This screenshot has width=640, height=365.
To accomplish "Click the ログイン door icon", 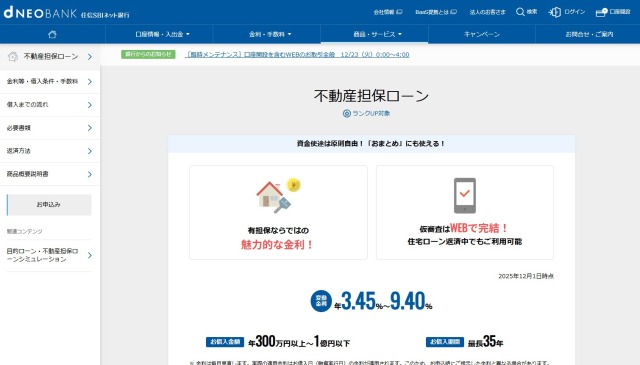I will (555, 12).
